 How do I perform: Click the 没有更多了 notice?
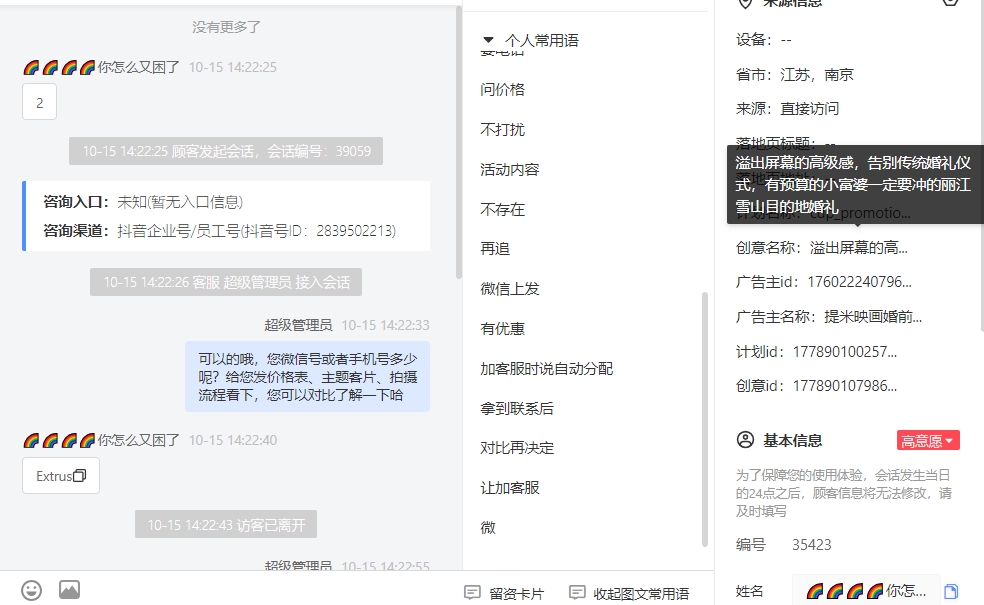[226, 27]
